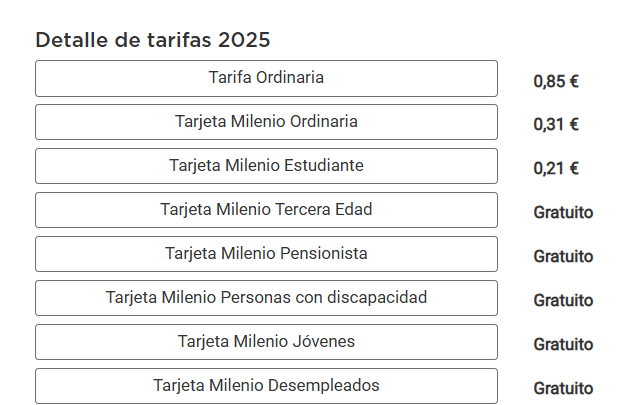Click Gratuito next to Pensionista
The image size is (638, 405).
tap(563, 256)
